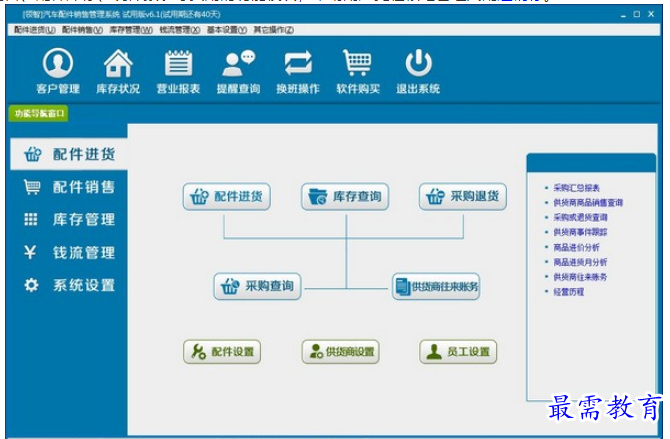Open 库存管理 sidebar section
Viewport: 670px width, 439px height.
69,219
